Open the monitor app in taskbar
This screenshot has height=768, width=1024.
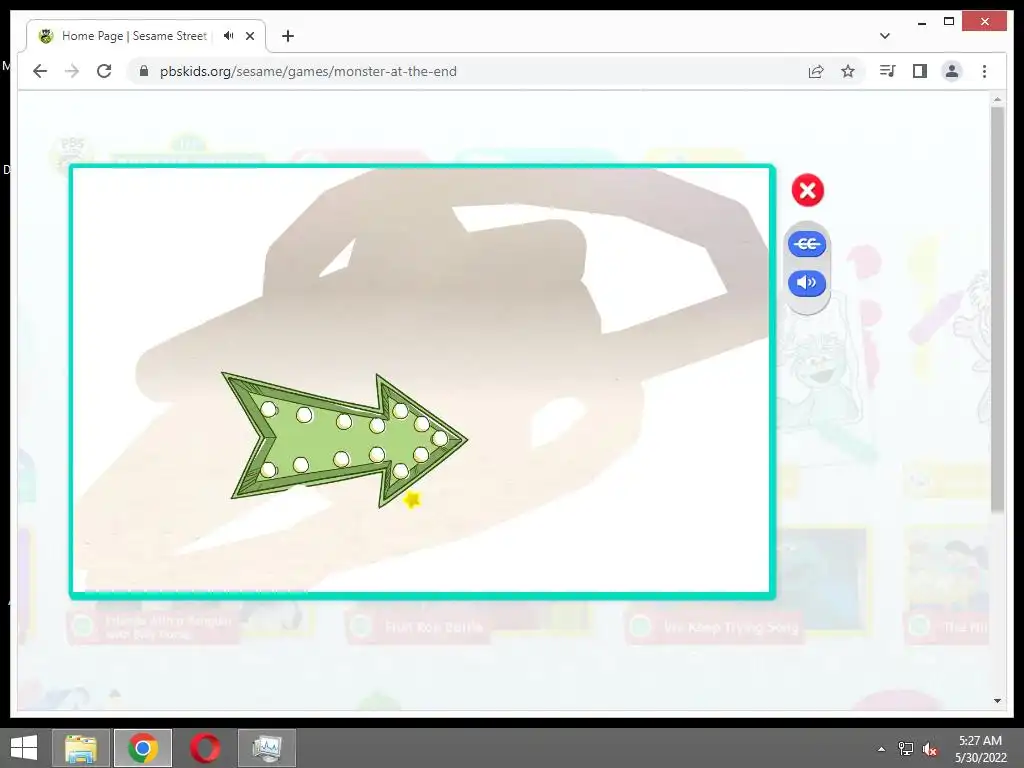point(266,748)
